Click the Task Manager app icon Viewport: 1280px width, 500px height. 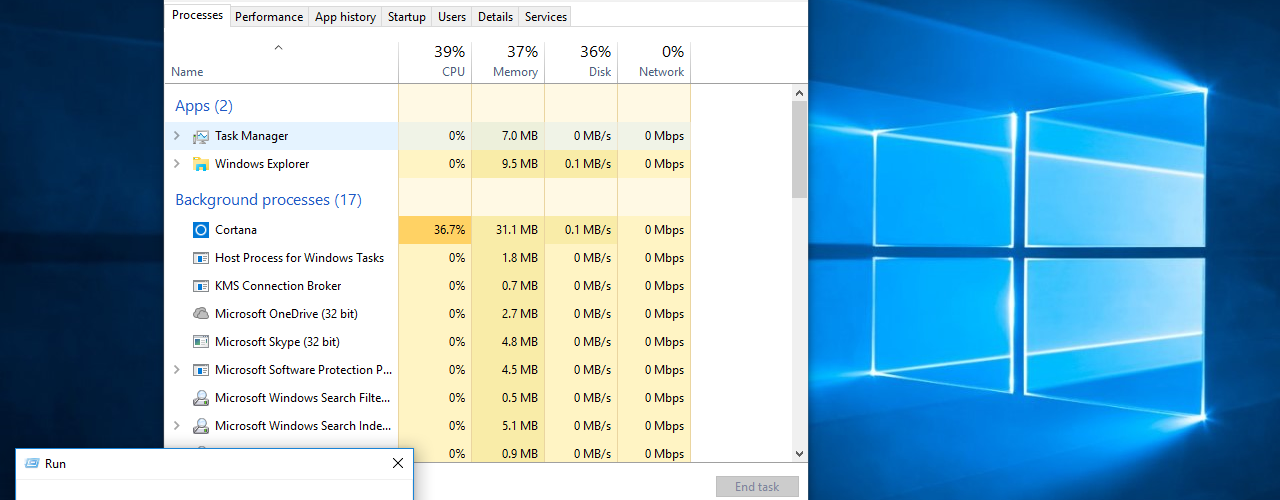[201, 136]
